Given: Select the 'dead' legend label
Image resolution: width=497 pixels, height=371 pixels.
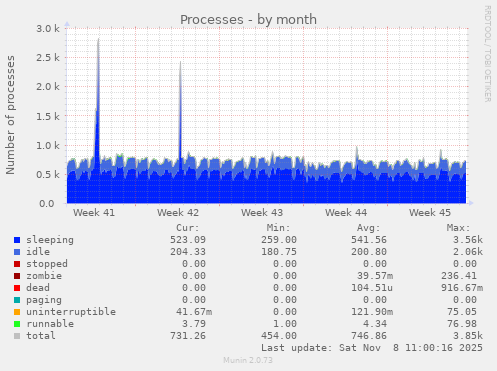Looking at the screenshot, I should [x=38, y=288].
